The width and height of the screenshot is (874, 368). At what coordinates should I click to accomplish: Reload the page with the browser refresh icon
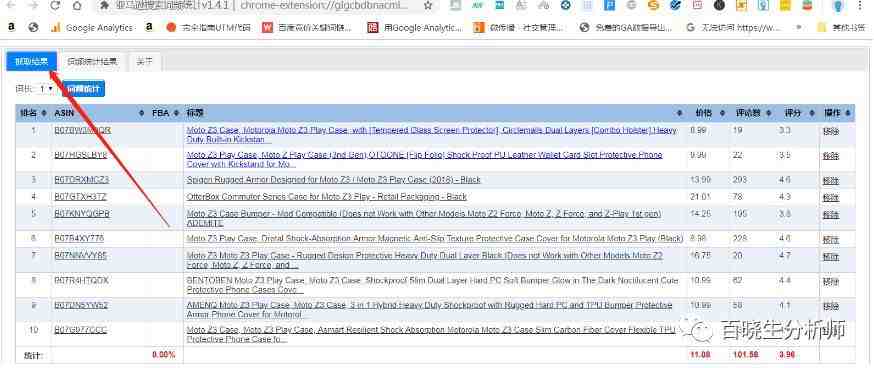pos(54,6)
